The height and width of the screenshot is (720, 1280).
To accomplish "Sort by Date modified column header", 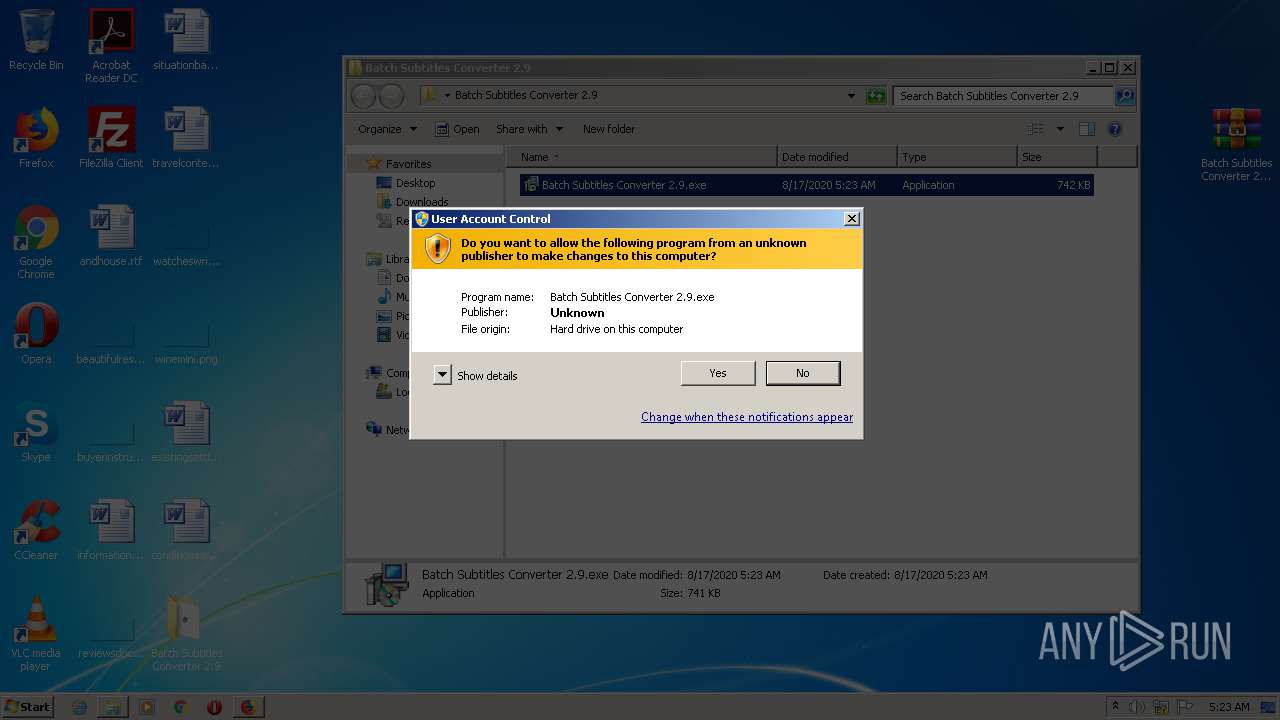I will pyautogui.click(x=837, y=157).
